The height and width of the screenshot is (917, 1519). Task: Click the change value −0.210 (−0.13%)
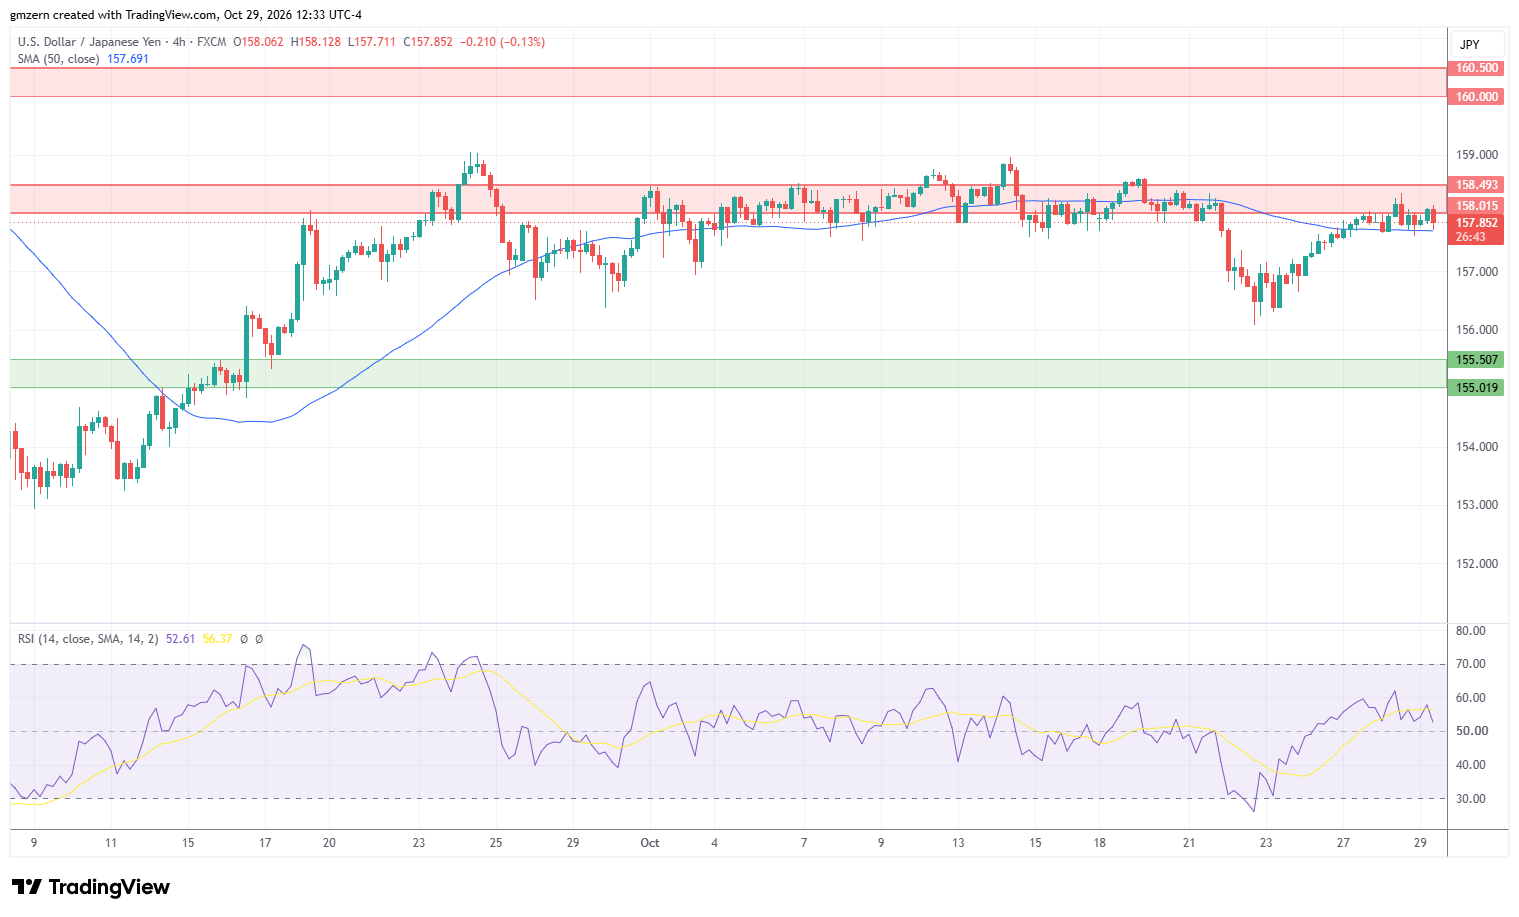(503, 42)
